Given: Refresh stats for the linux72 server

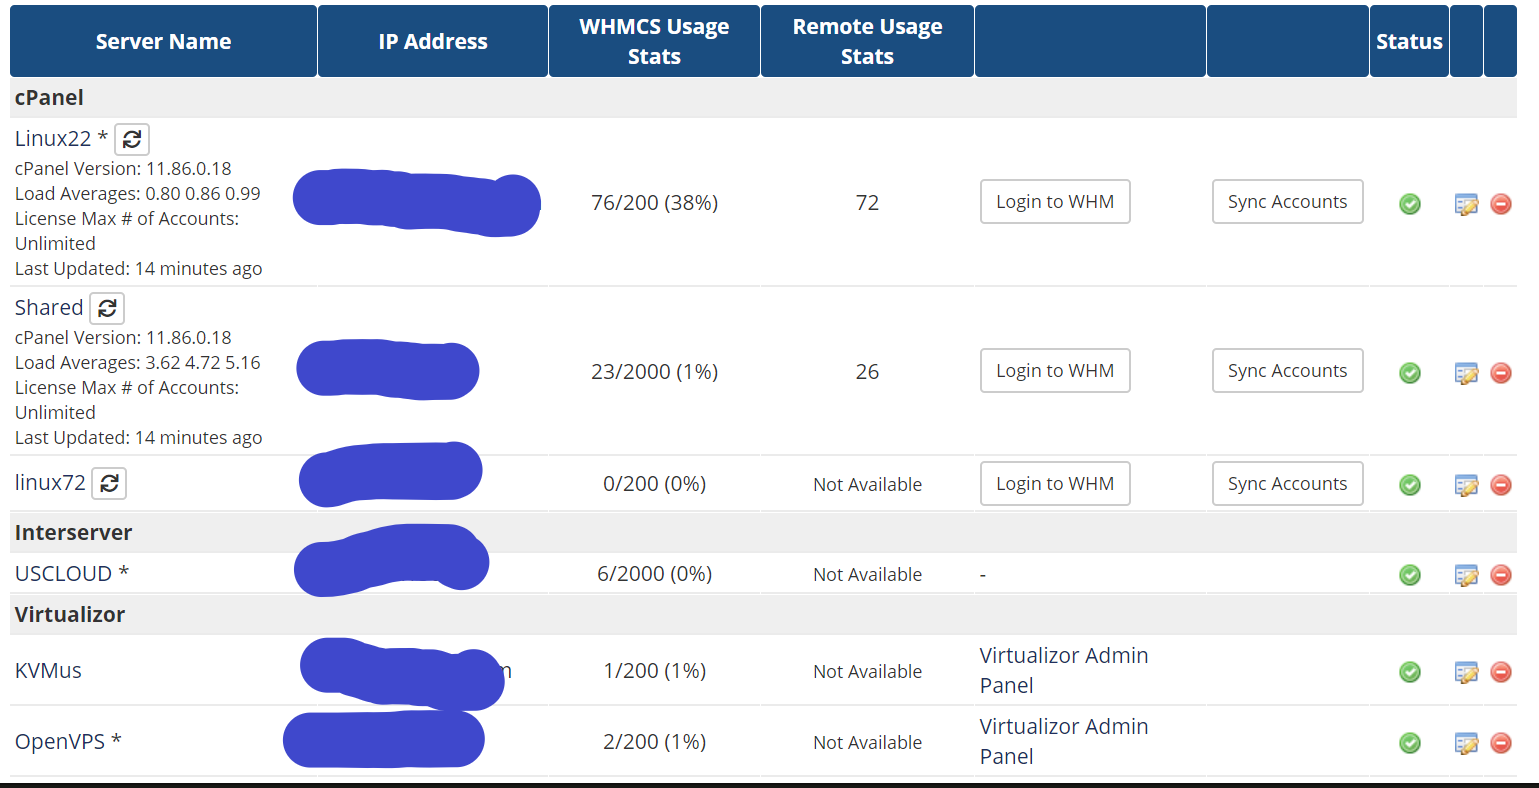Looking at the screenshot, I should (x=109, y=483).
